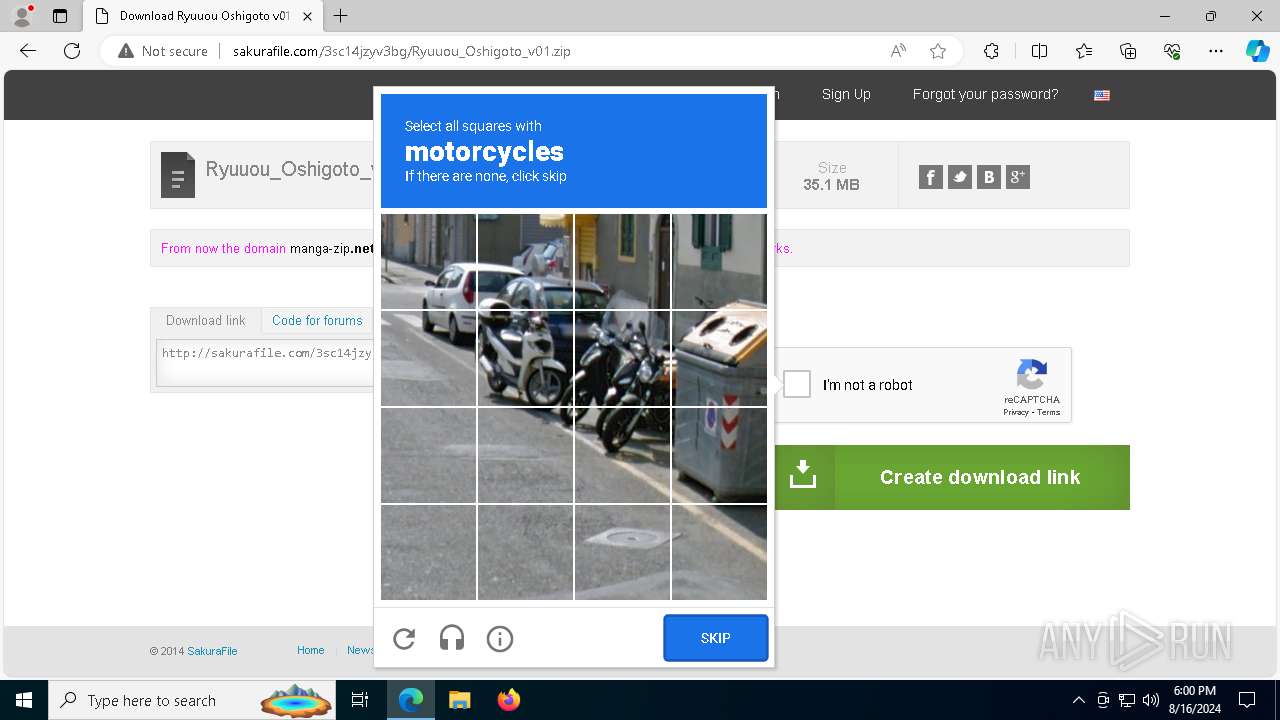Click browser Back arrow
This screenshot has height=720, width=1280.
28,51
